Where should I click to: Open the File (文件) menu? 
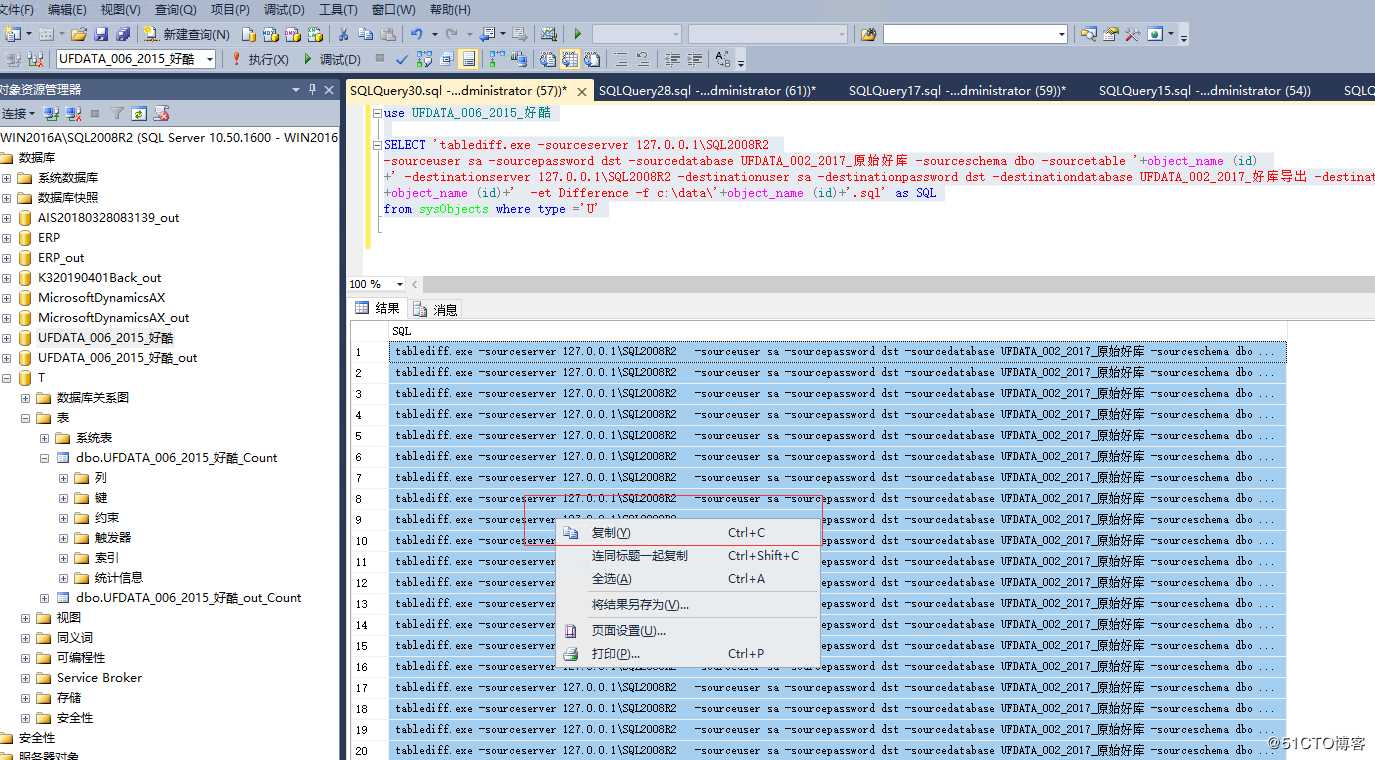pyautogui.click(x=16, y=9)
